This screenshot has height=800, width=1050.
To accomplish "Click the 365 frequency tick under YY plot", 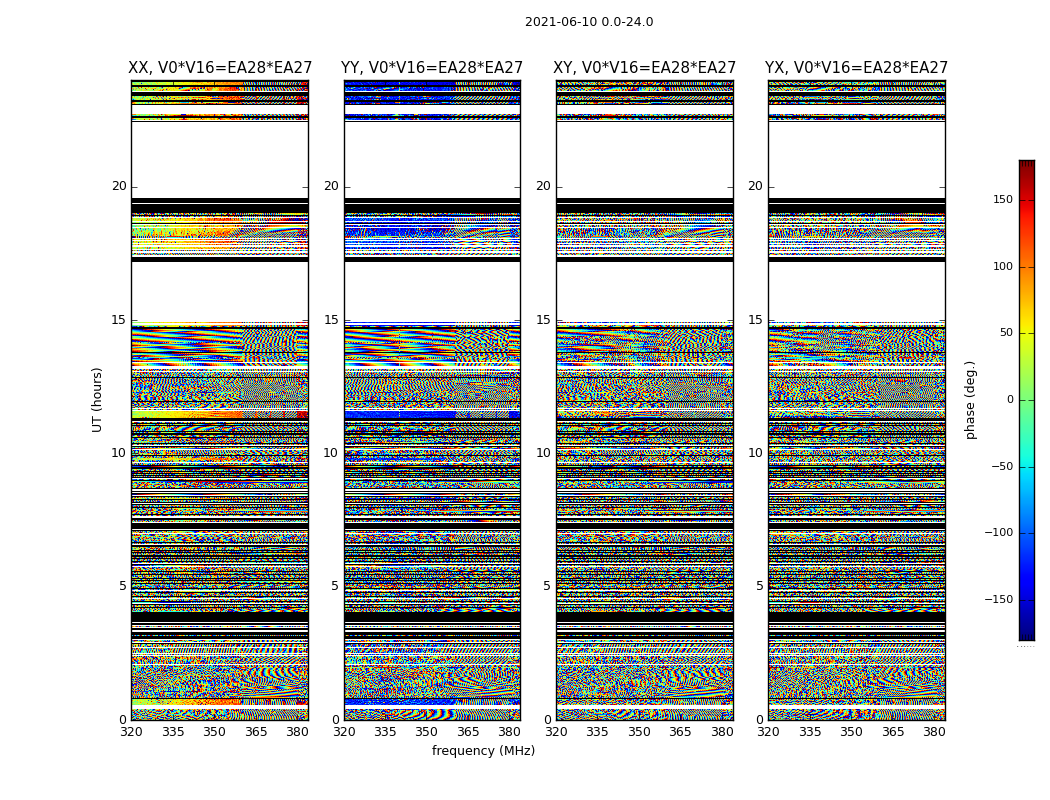I will [x=468, y=732].
